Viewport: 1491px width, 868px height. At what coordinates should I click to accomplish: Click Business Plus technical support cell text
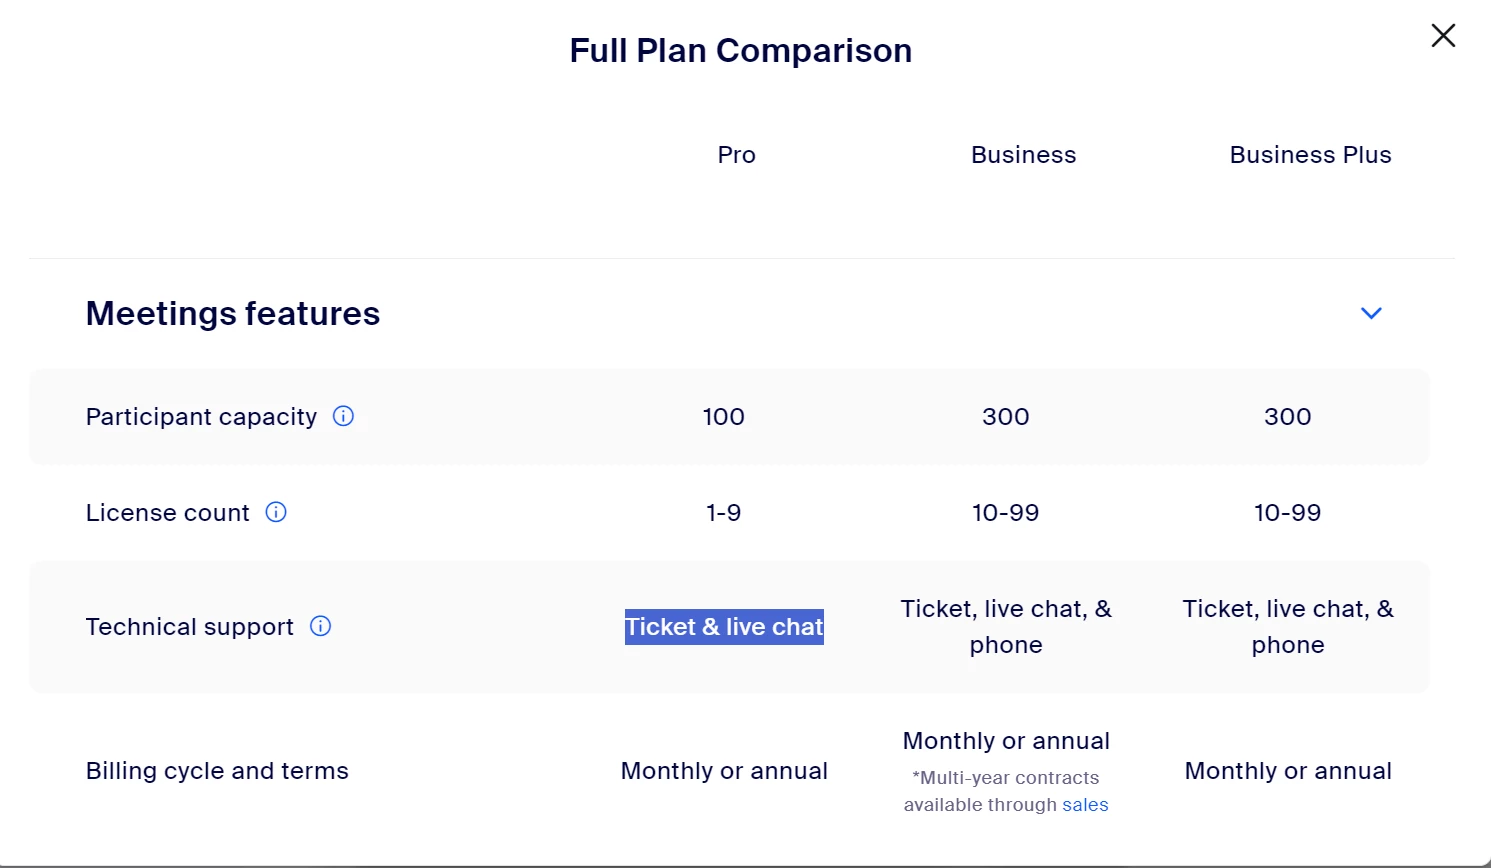point(1288,627)
